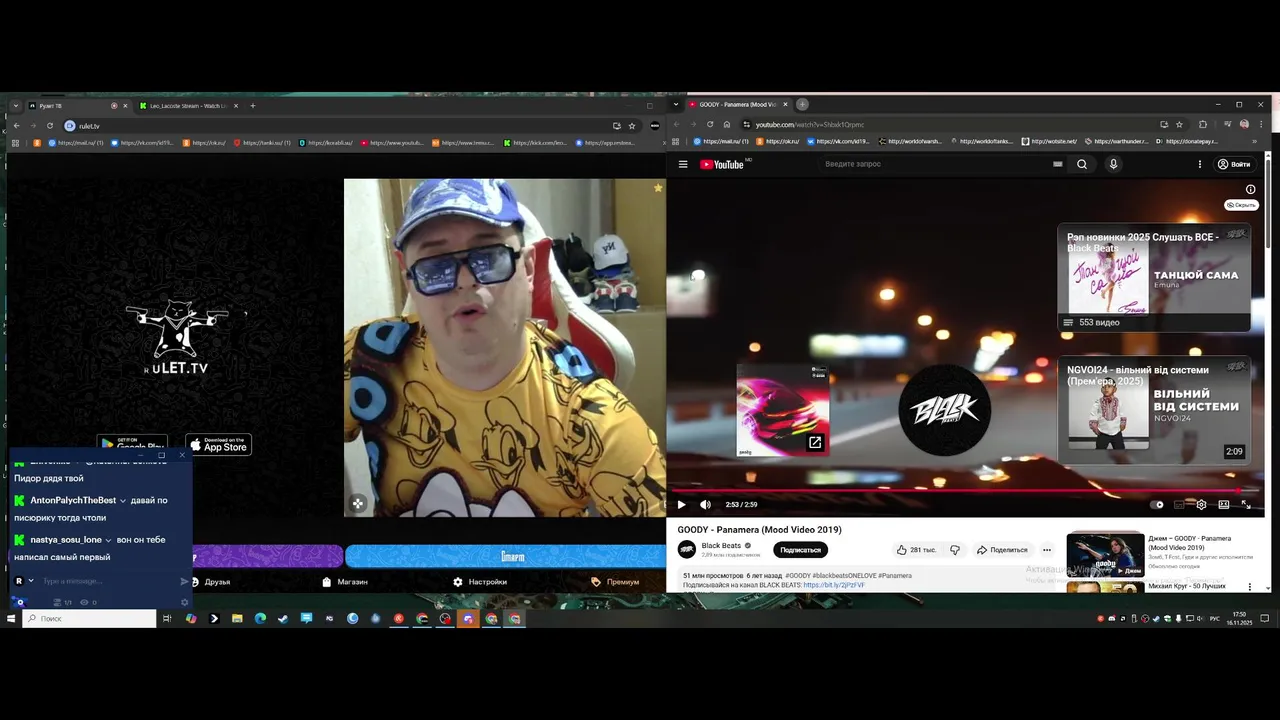Screen dimensions: 1280x720
Task: Open the new tab button in left browser
Action: tap(253, 106)
